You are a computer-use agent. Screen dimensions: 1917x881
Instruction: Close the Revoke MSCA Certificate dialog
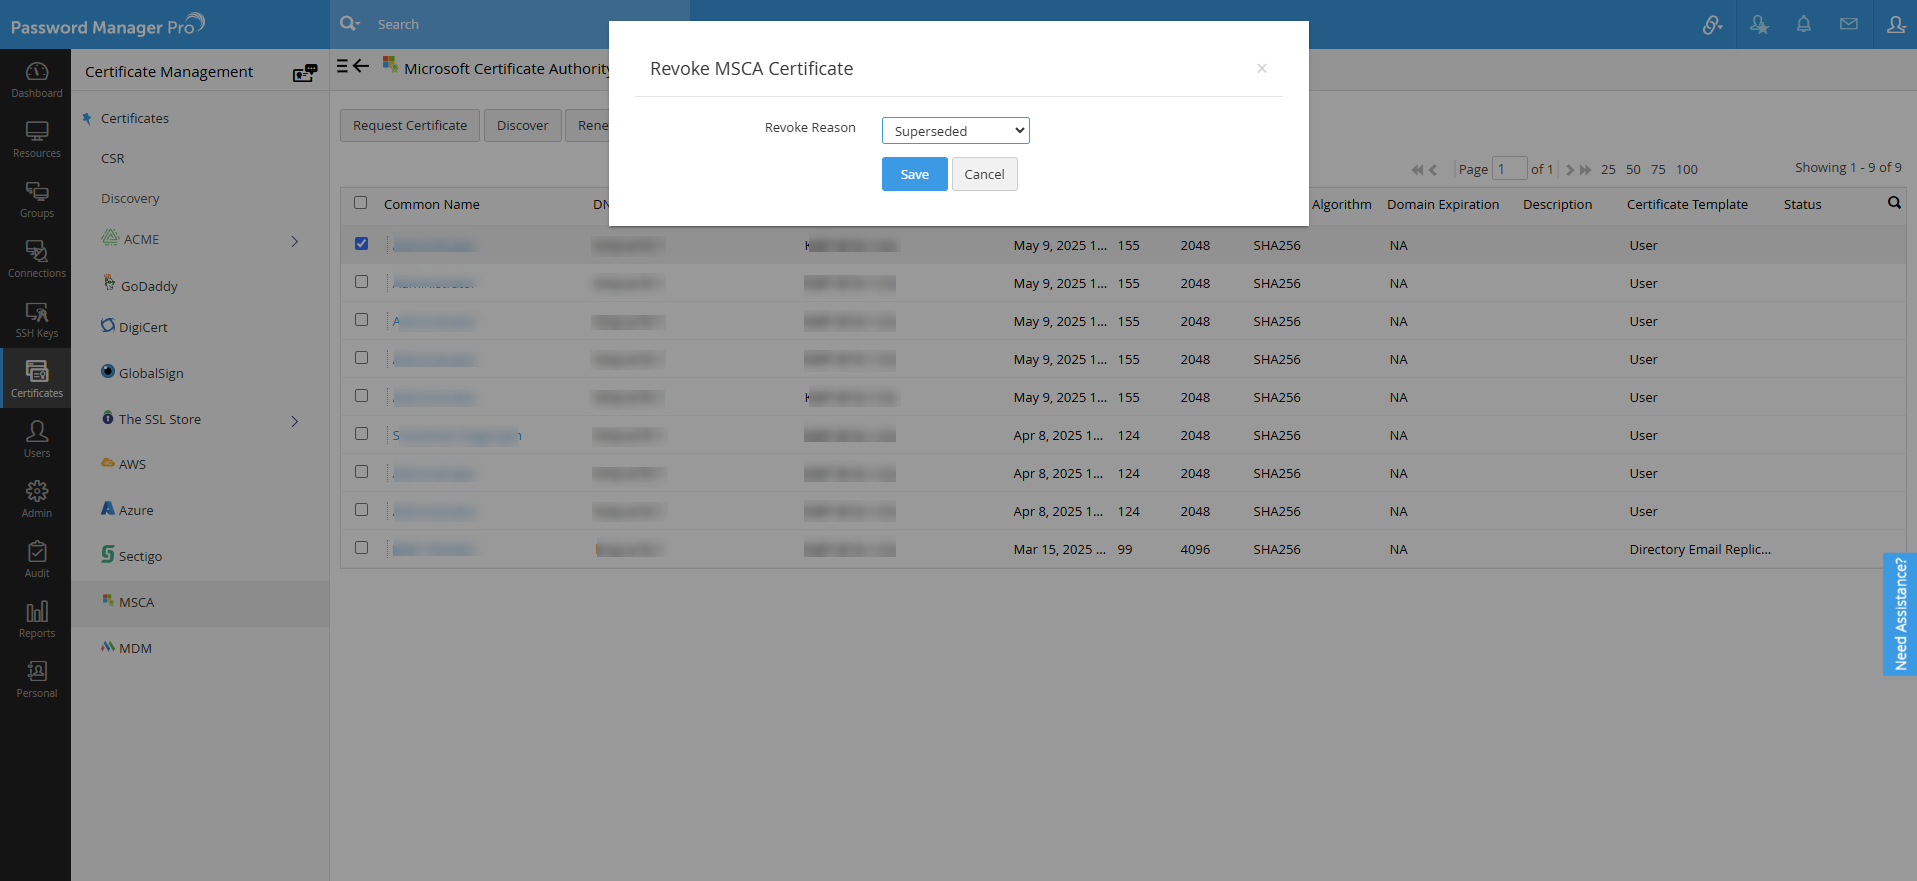point(1262,68)
